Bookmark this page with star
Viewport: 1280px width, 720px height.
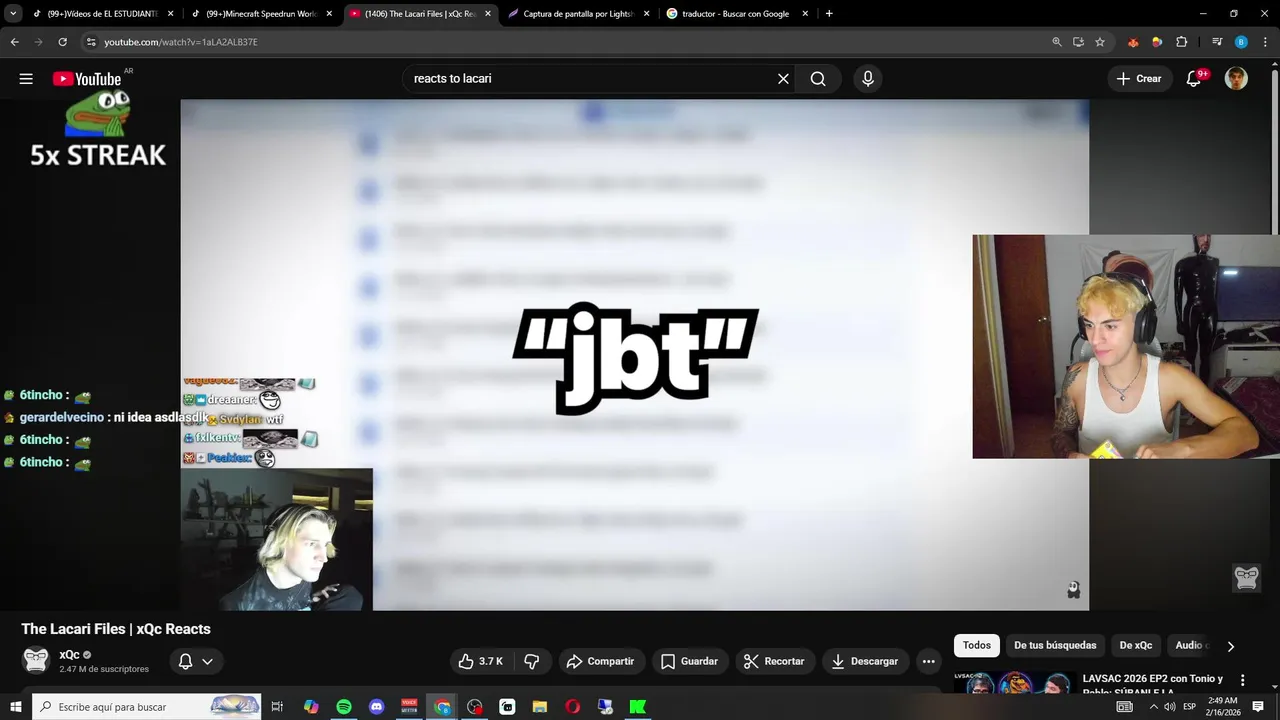point(1100,42)
